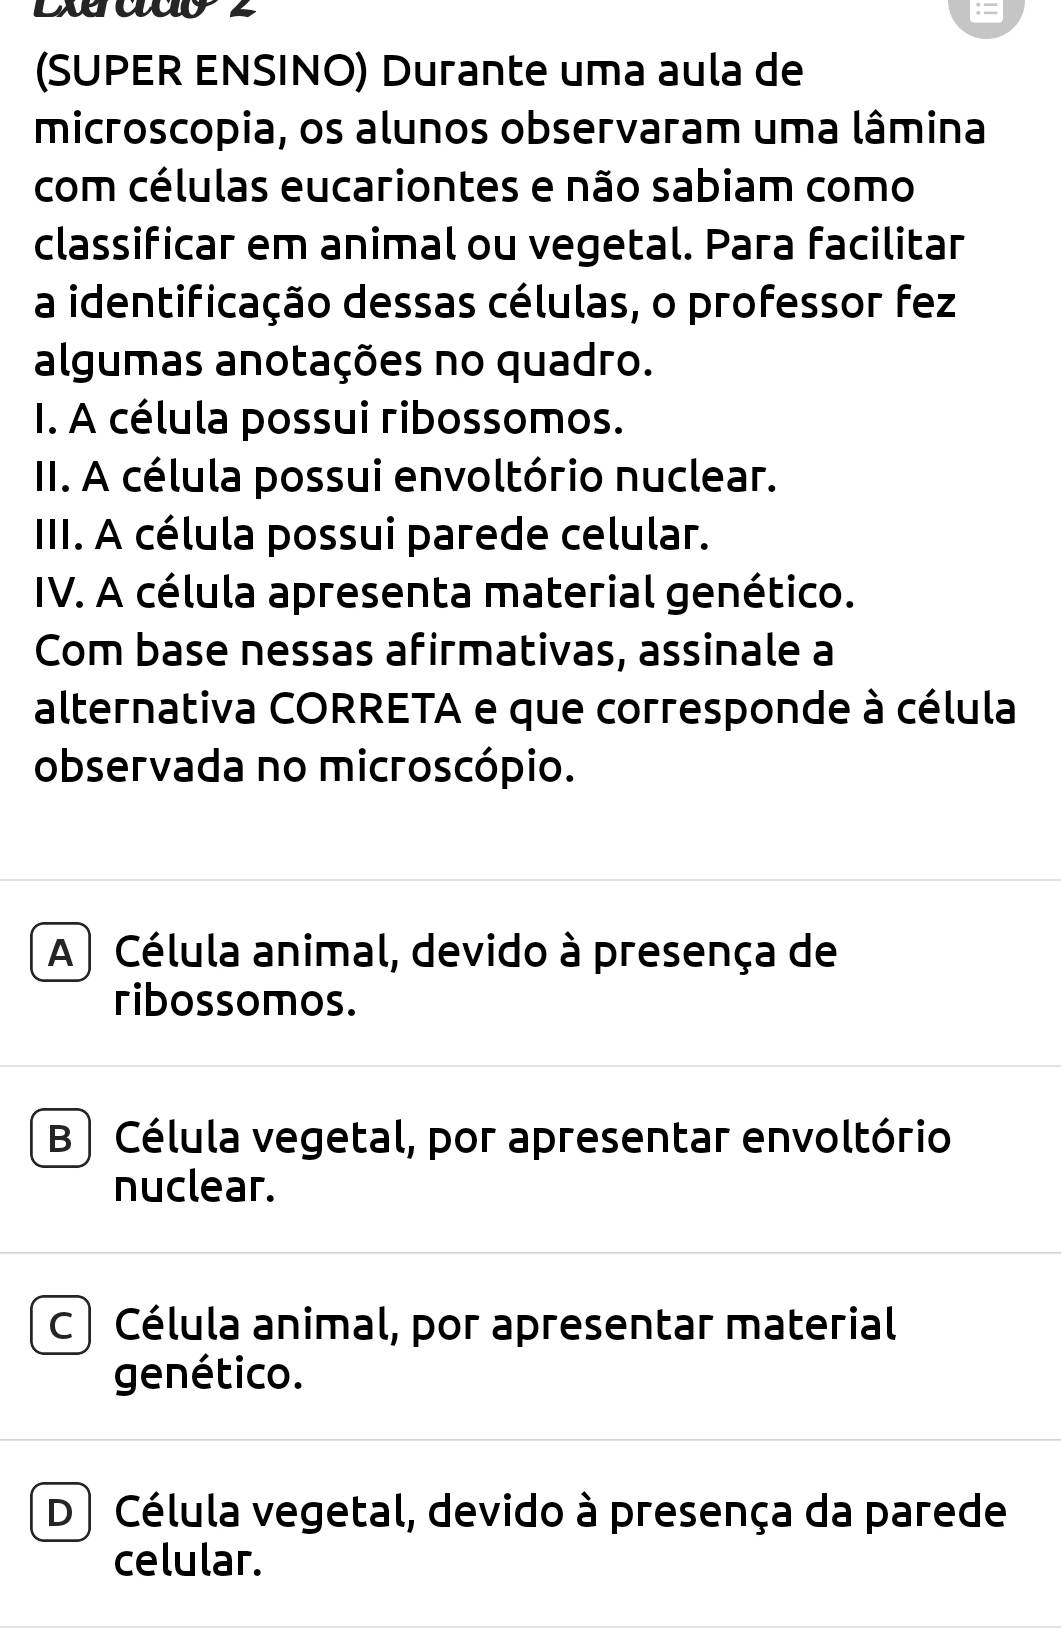
Task: Click the line 'observada no microscópio.'
Action: [x=305, y=768]
